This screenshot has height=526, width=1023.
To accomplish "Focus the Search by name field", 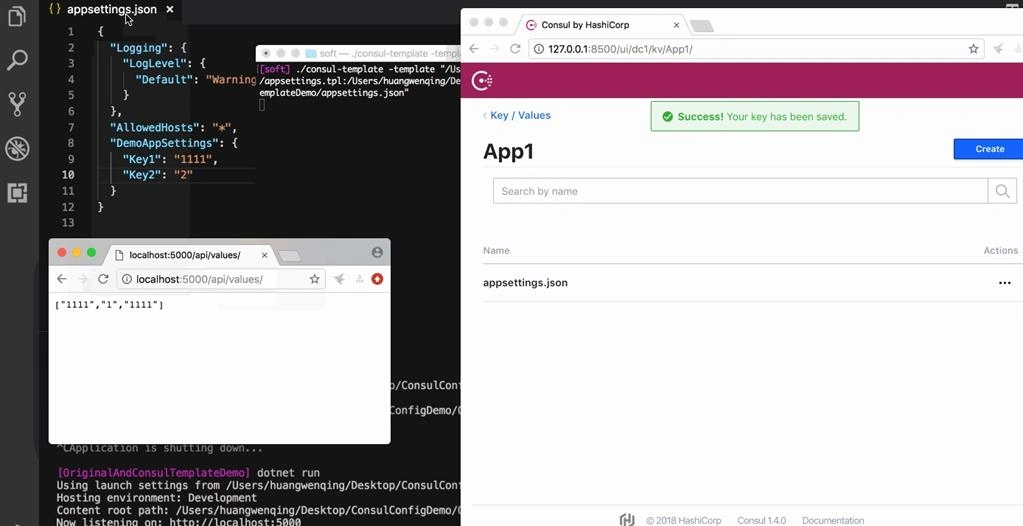I will click(x=740, y=191).
